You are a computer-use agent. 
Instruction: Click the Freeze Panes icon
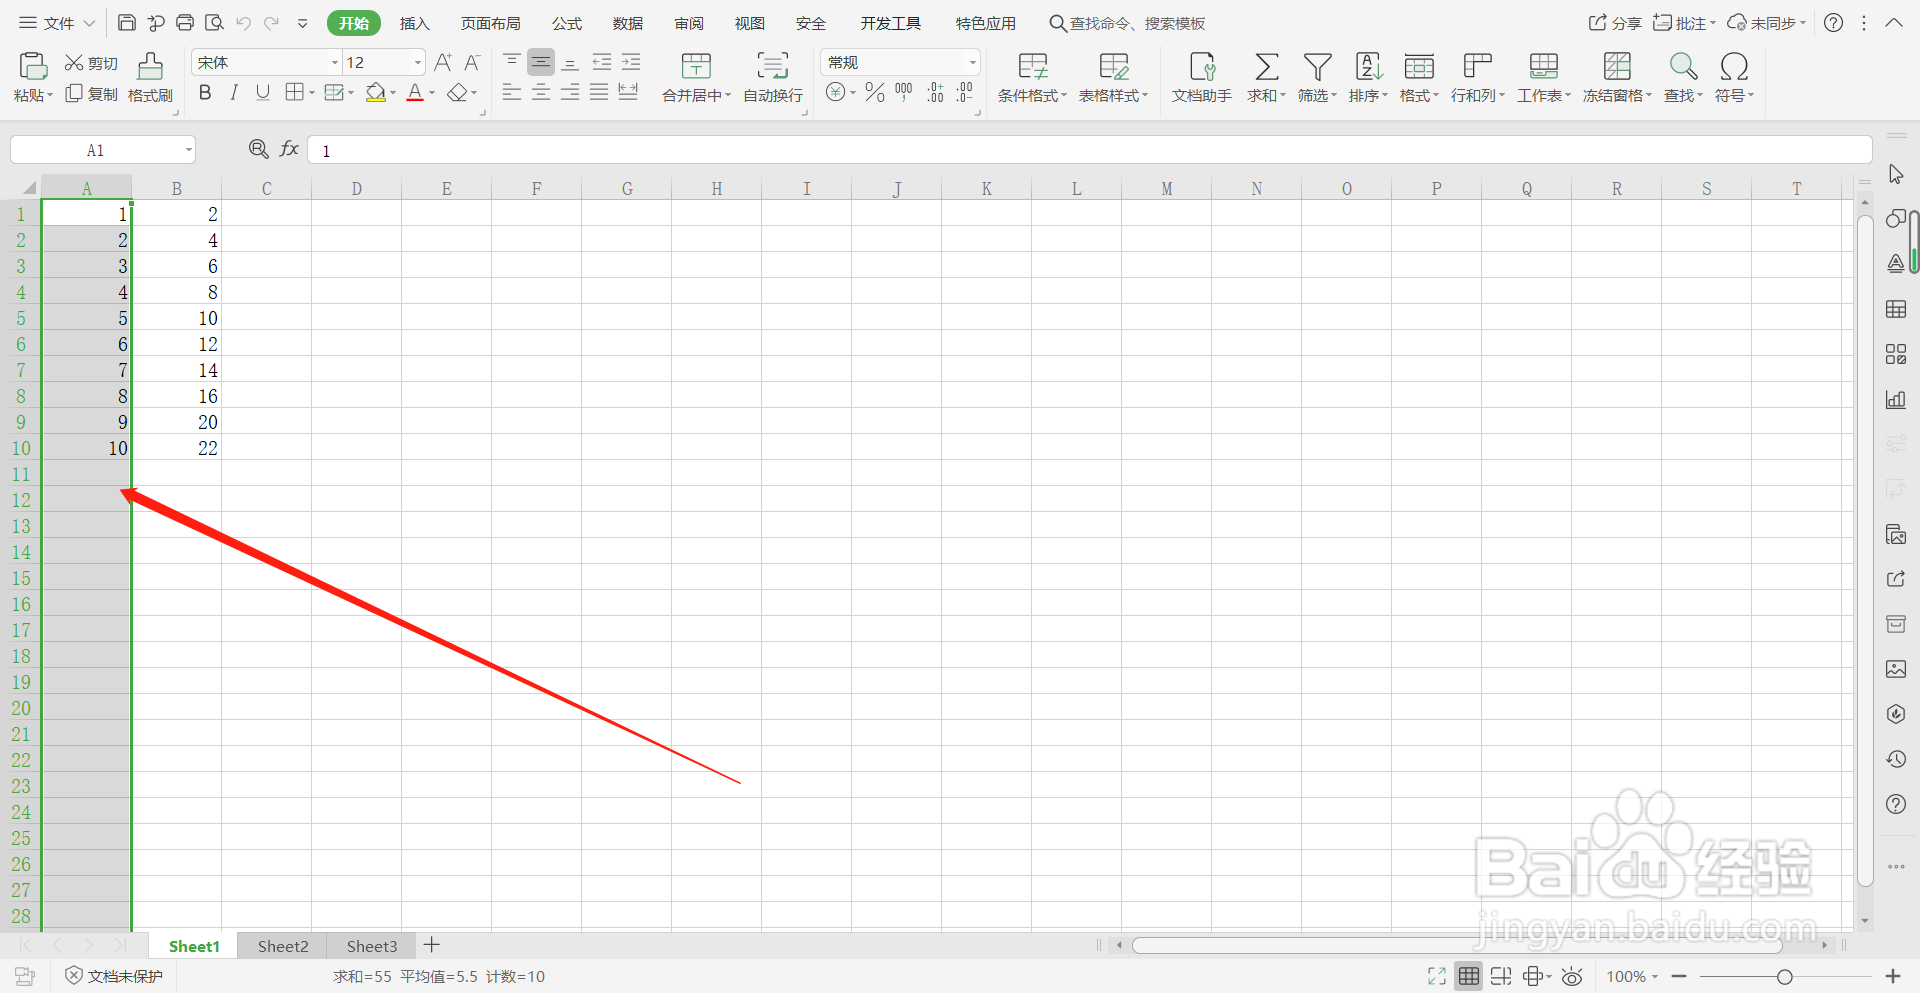pos(1617,67)
